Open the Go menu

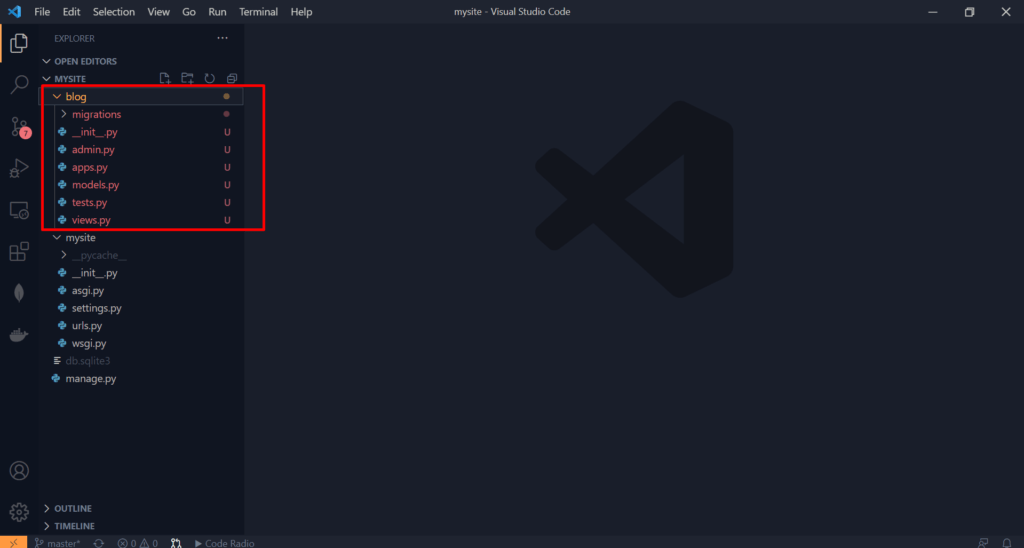point(189,12)
